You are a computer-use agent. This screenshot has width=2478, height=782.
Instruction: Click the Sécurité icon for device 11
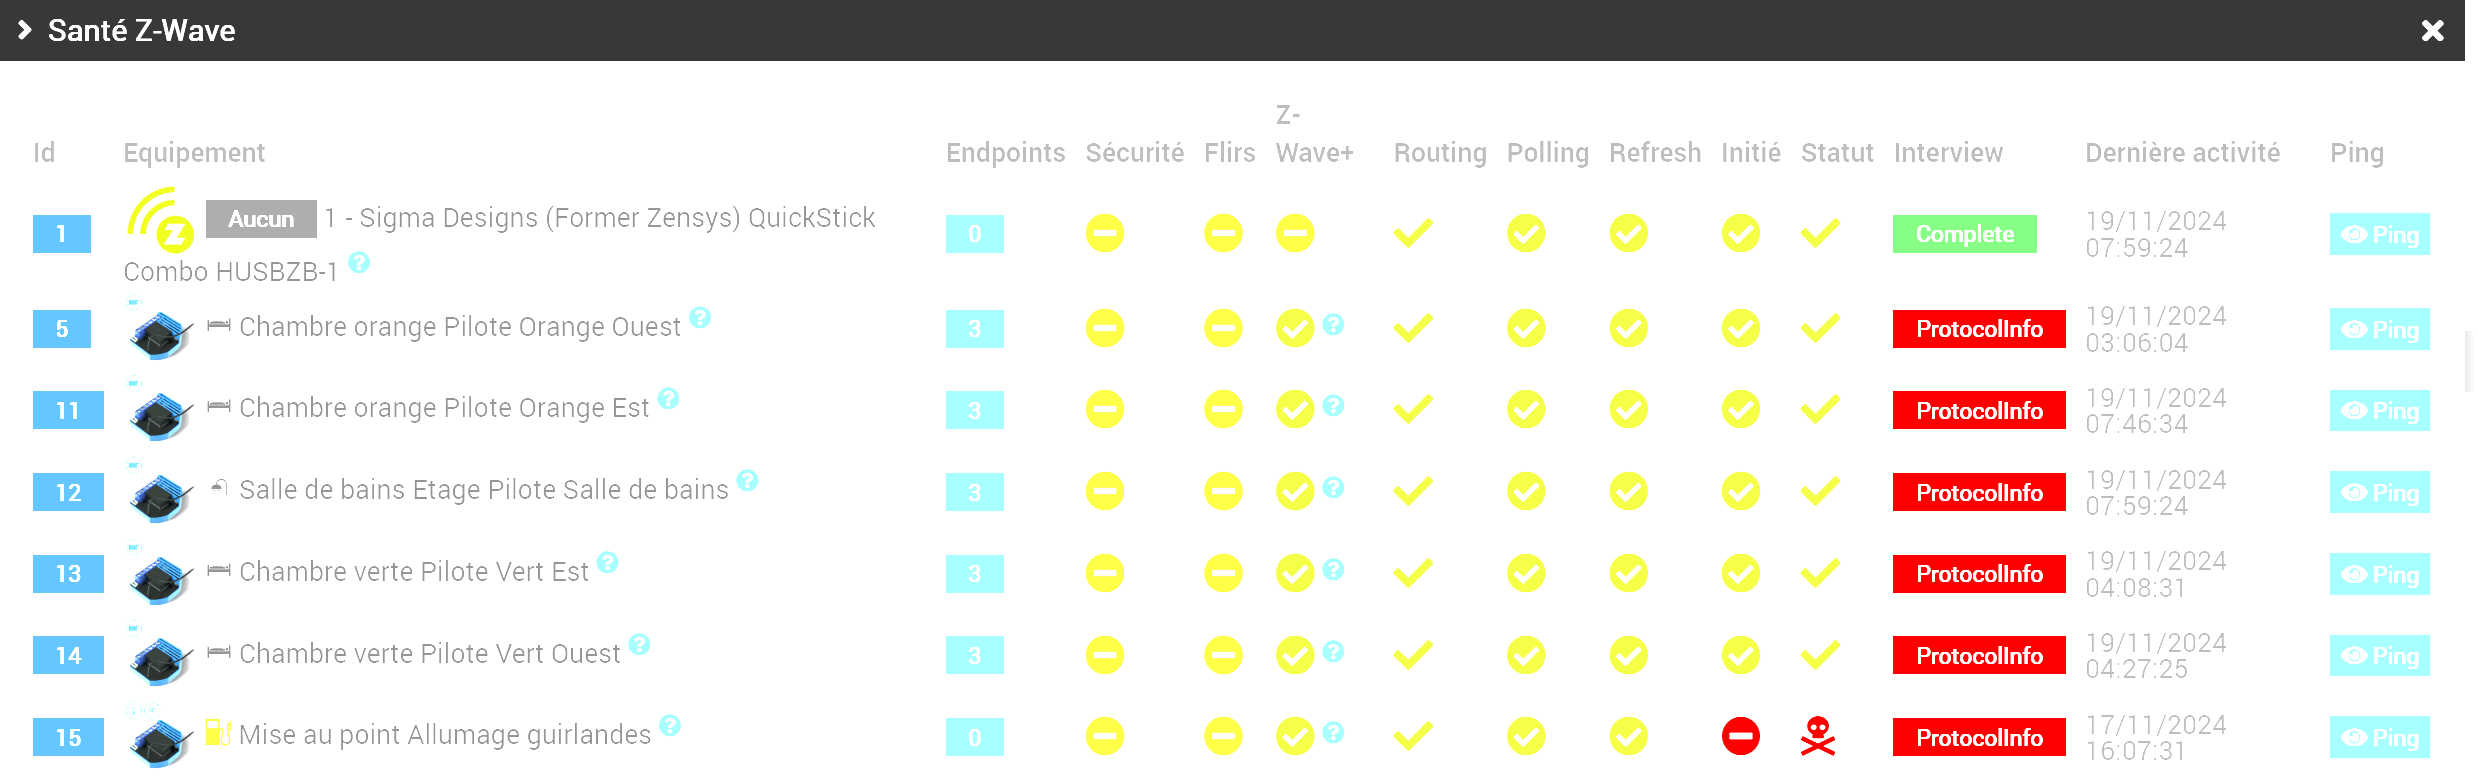point(1105,409)
